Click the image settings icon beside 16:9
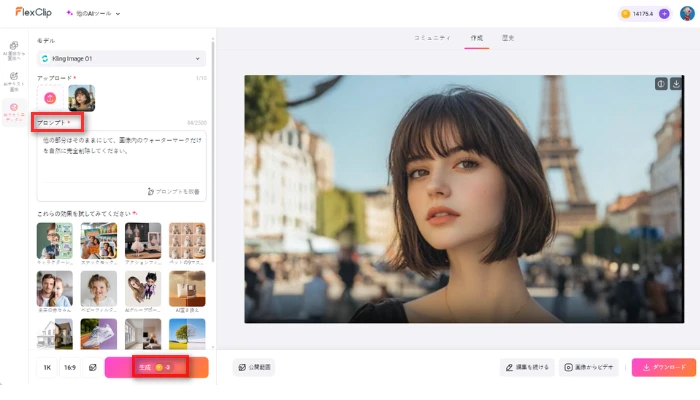 92,368
